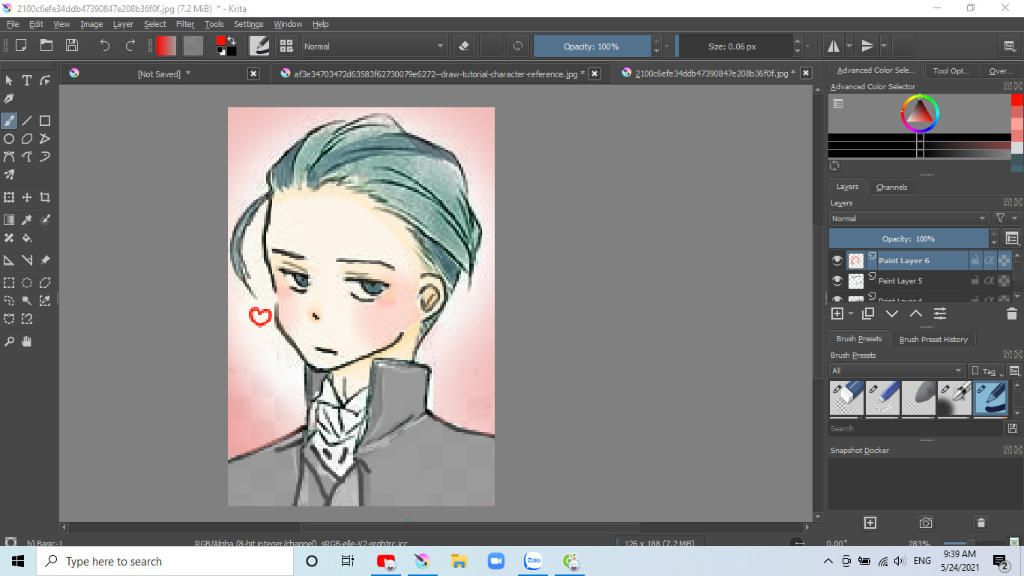Screen dimensions: 1024x576
Task: Add a new paint layer
Action: [x=837, y=314]
